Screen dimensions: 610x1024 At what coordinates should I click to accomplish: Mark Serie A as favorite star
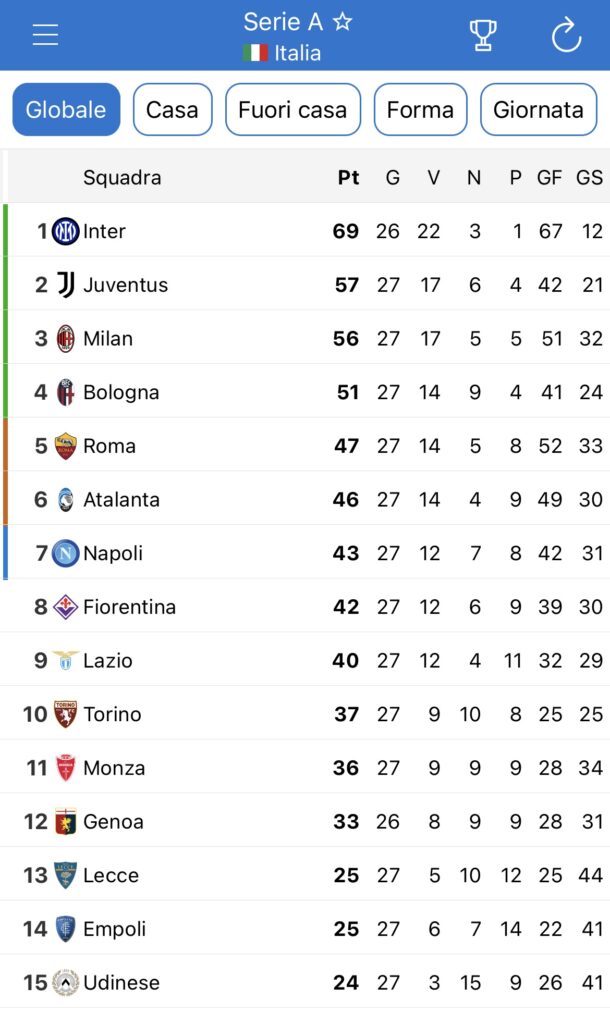(x=342, y=22)
